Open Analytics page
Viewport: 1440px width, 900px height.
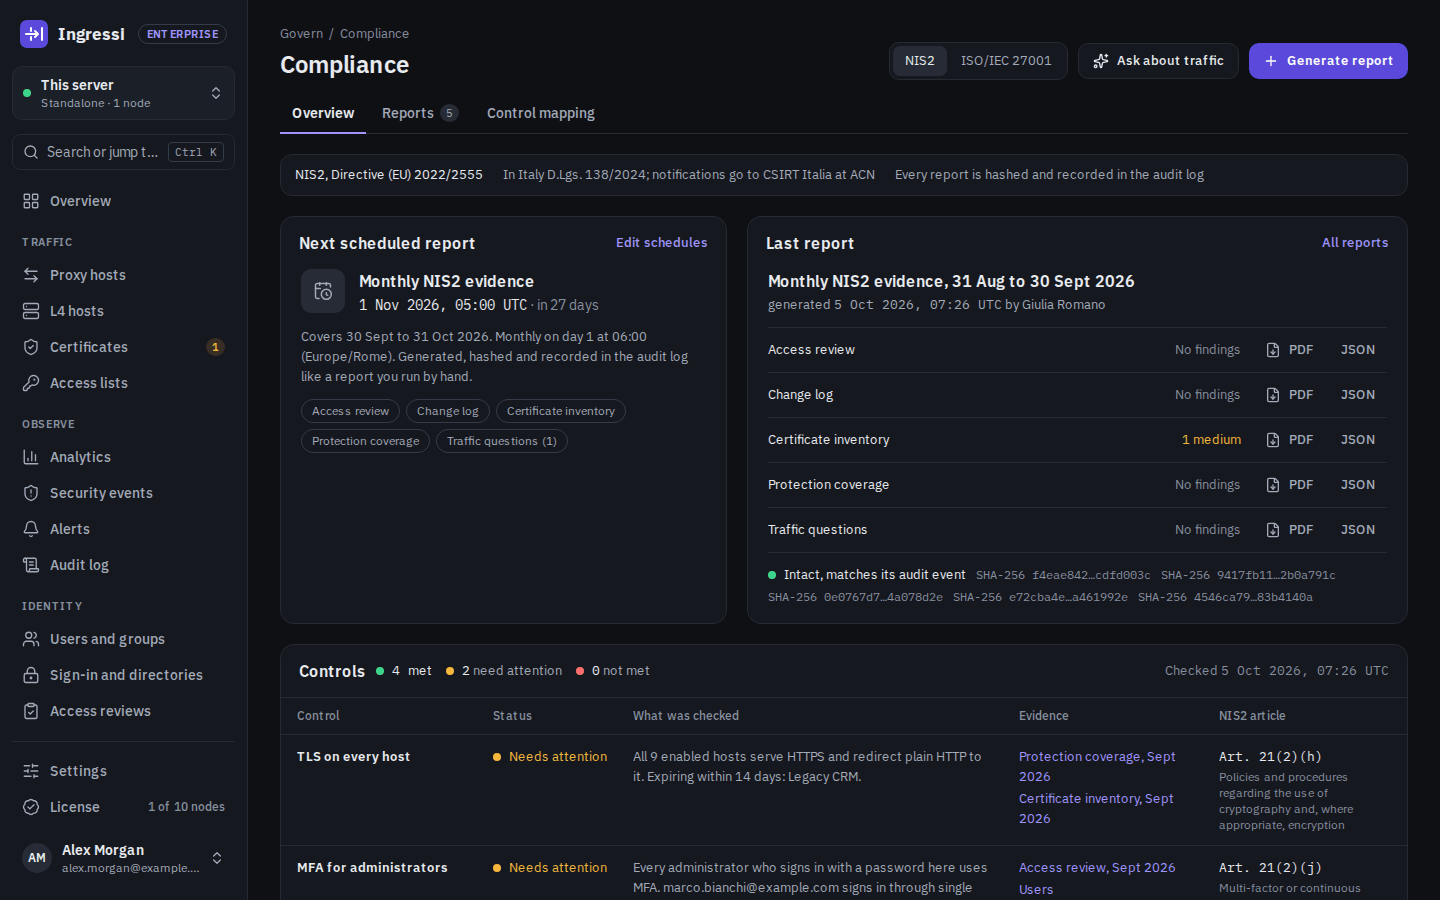point(123,457)
